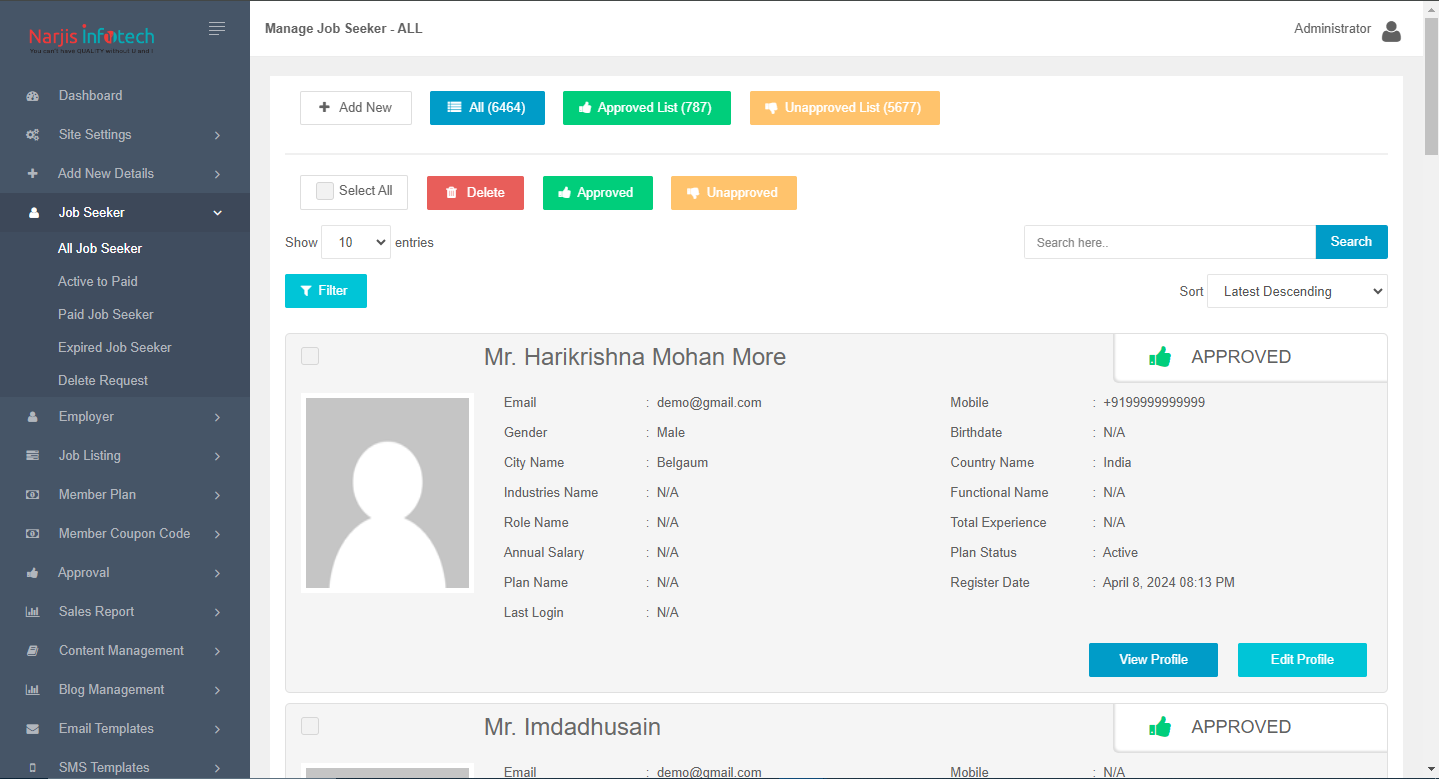The height and width of the screenshot is (779, 1439).
Task: Click the mobile number +9199999999999
Action: [x=1154, y=402]
